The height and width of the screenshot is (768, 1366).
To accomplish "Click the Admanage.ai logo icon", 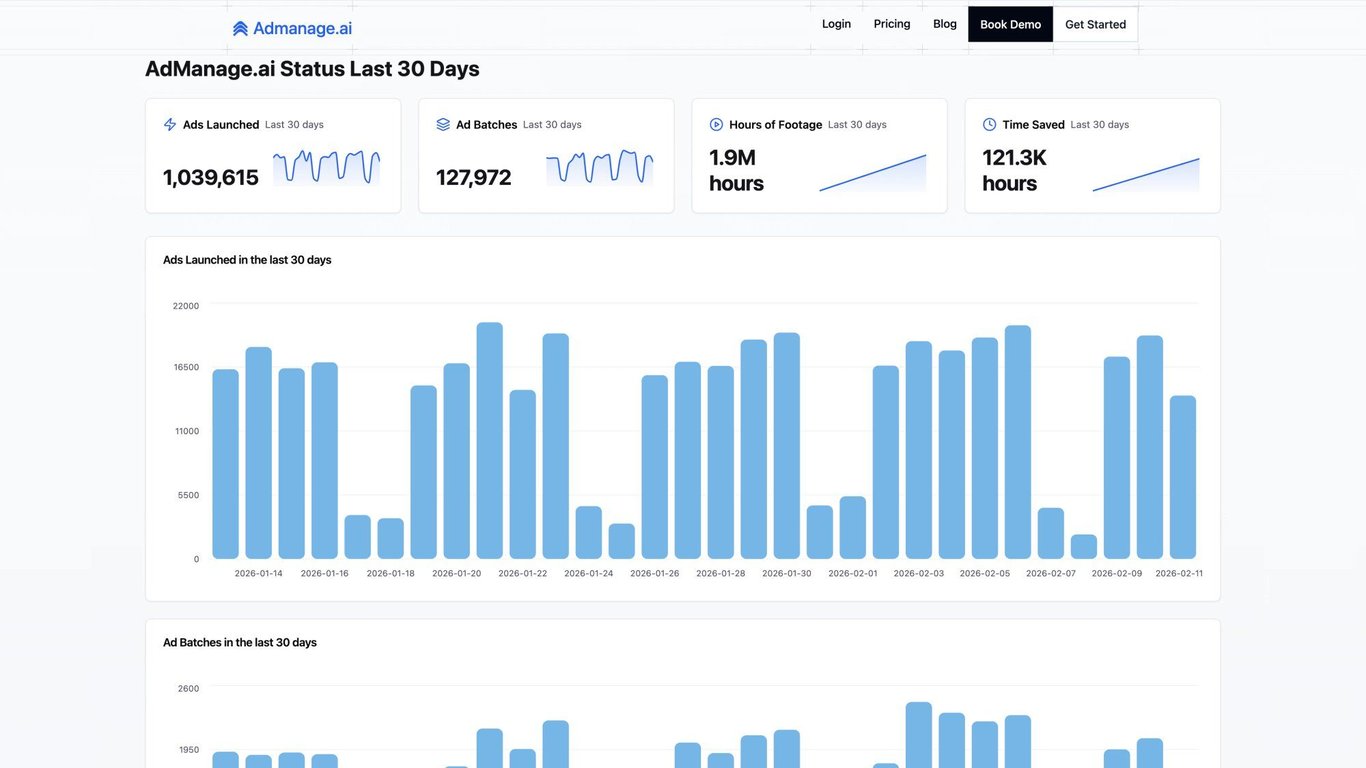I will pos(240,29).
